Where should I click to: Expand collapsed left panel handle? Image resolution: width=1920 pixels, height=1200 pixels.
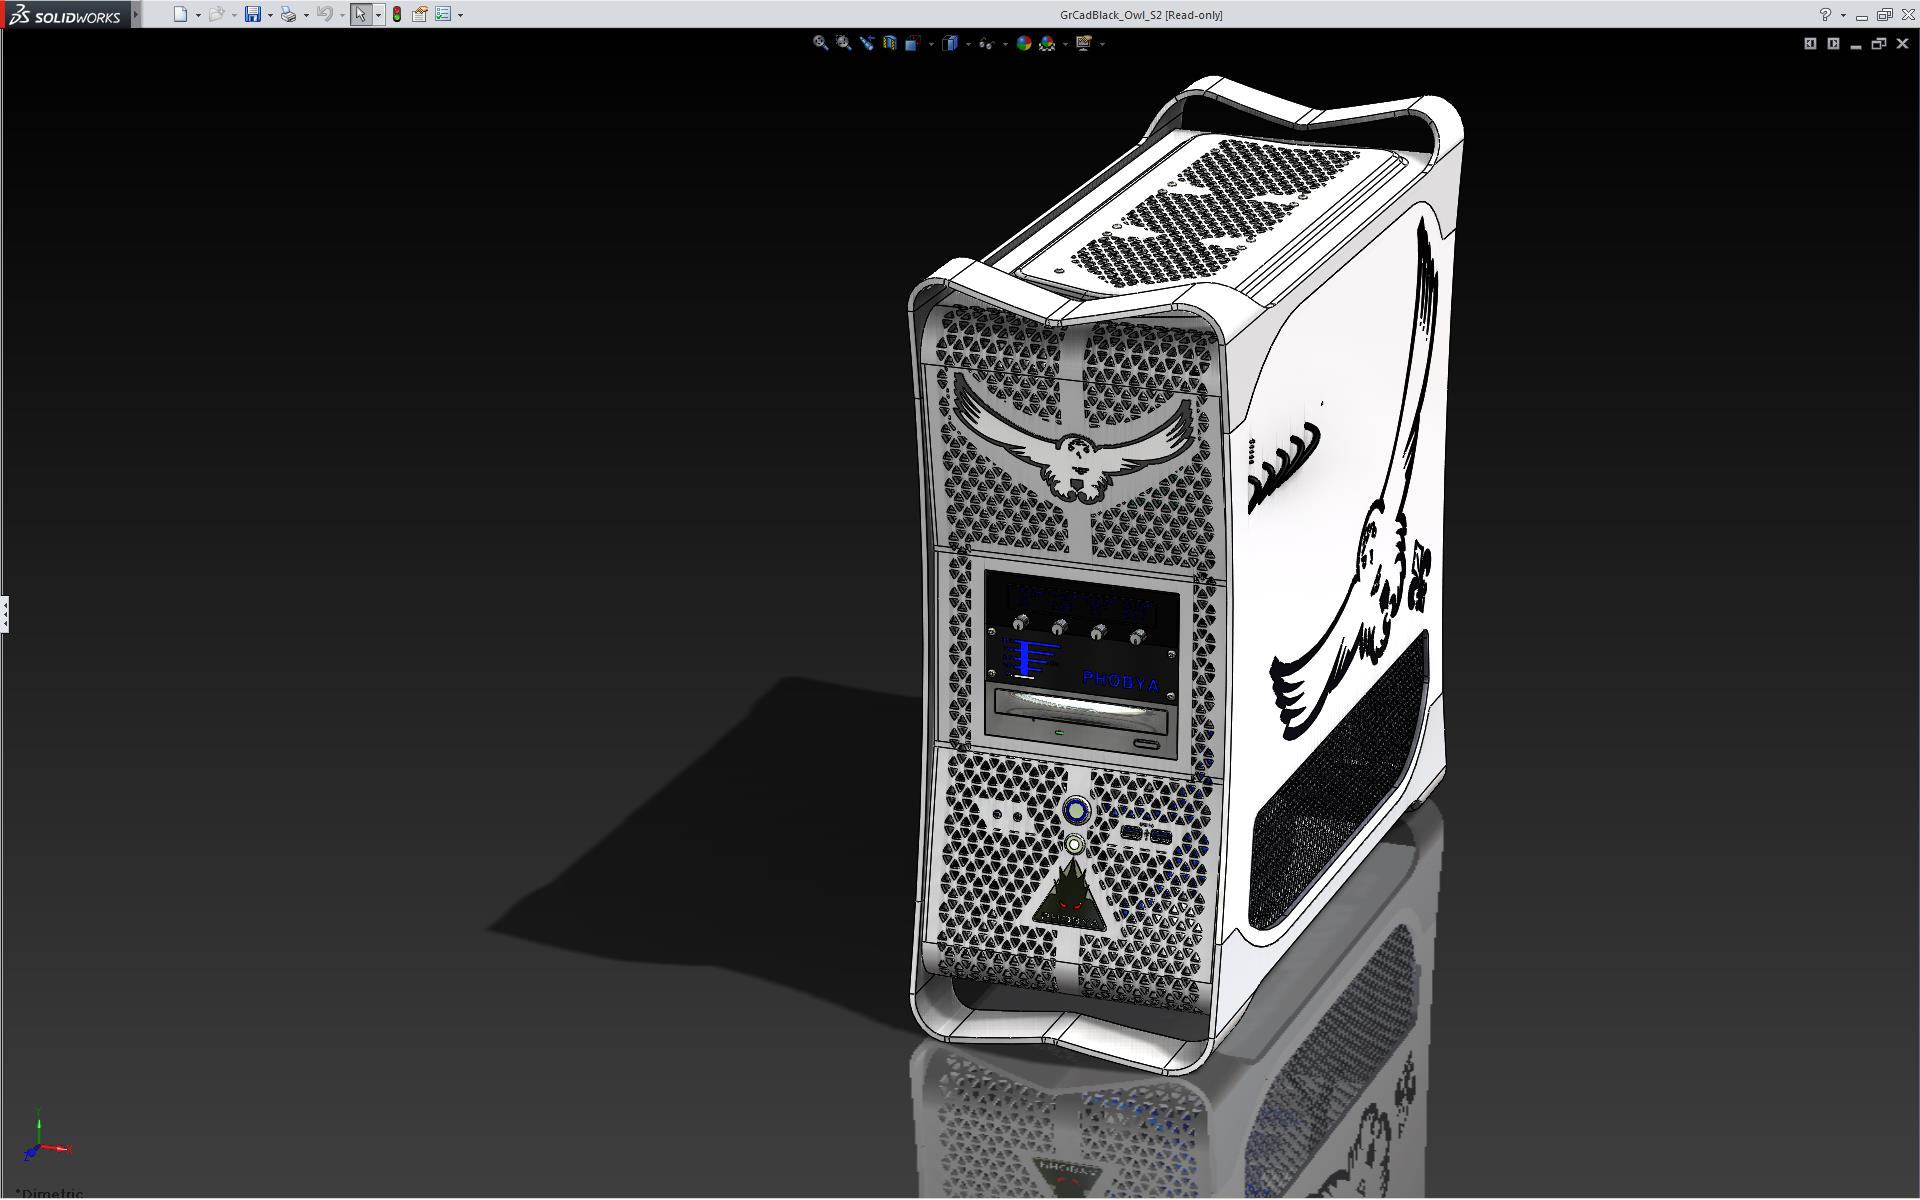(4, 613)
